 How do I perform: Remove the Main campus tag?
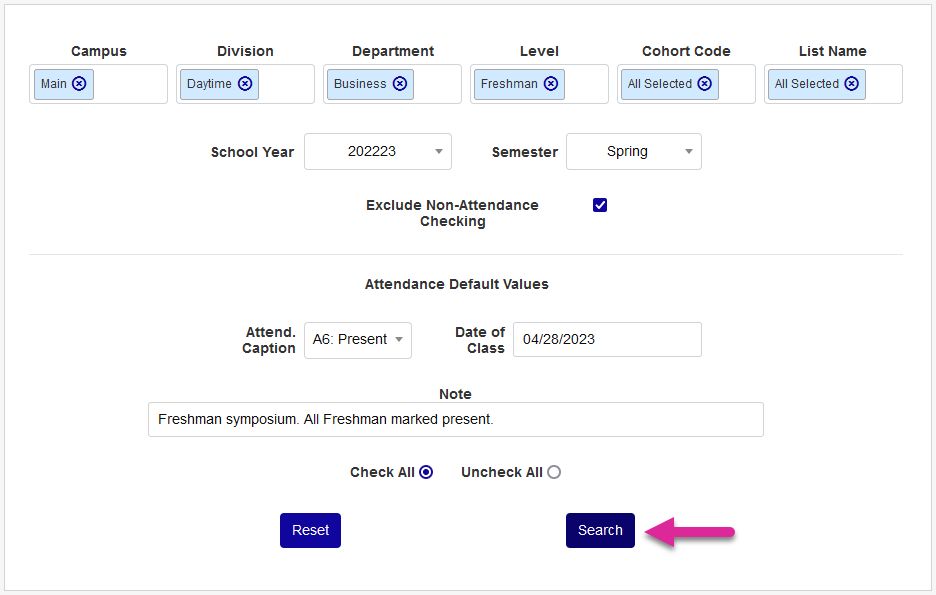79,84
